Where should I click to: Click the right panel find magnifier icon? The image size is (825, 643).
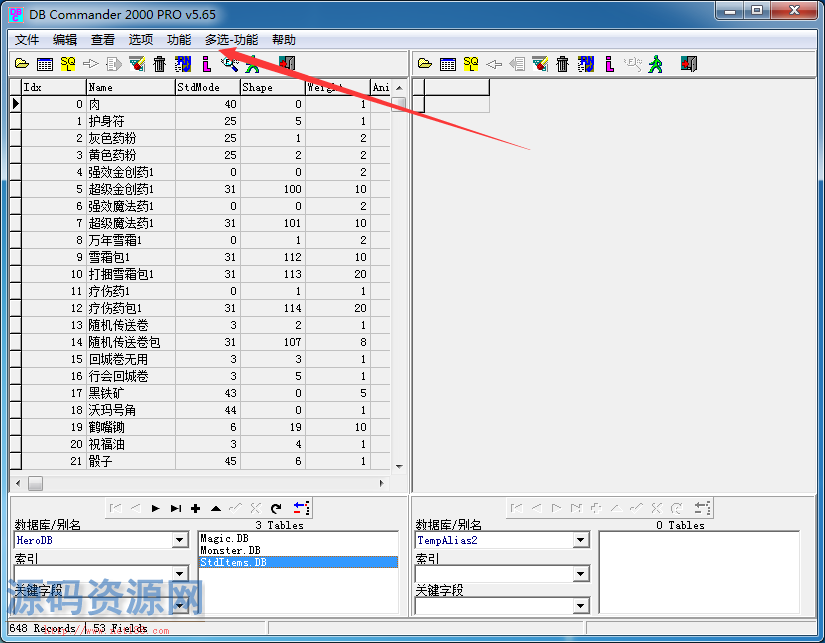pyautogui.click(x=632, y=64)
